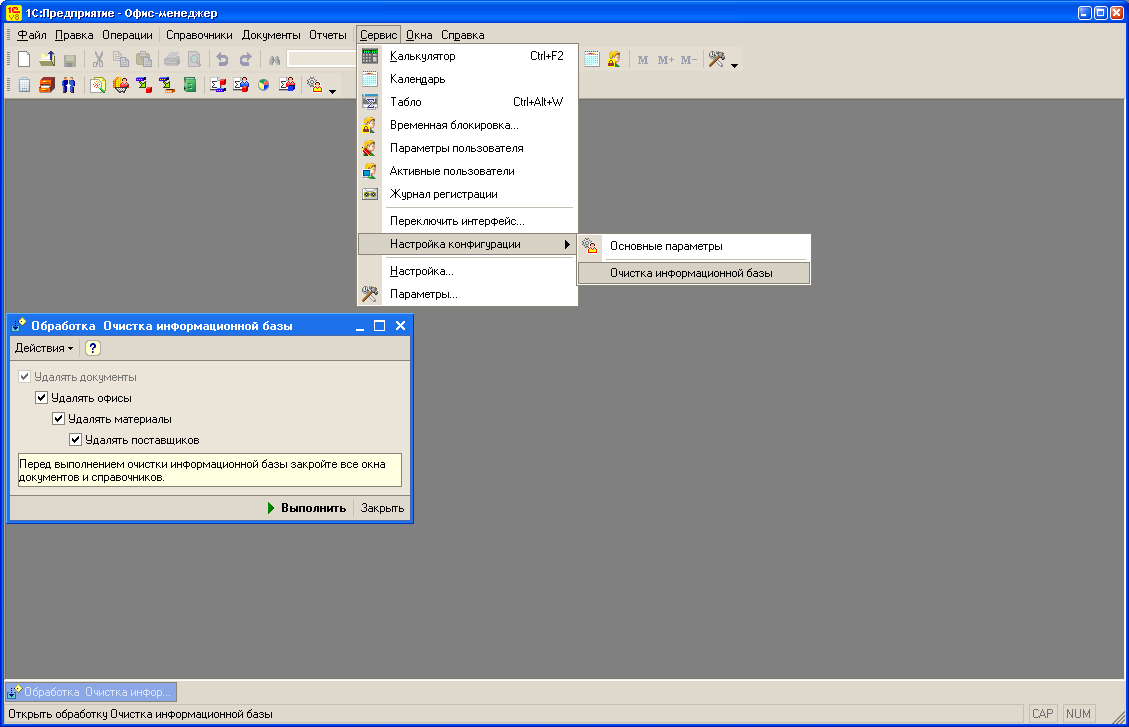The image size is (1129, 727).
Task: Choose Основные параметры submenu item
Action: tap(694, 246)
